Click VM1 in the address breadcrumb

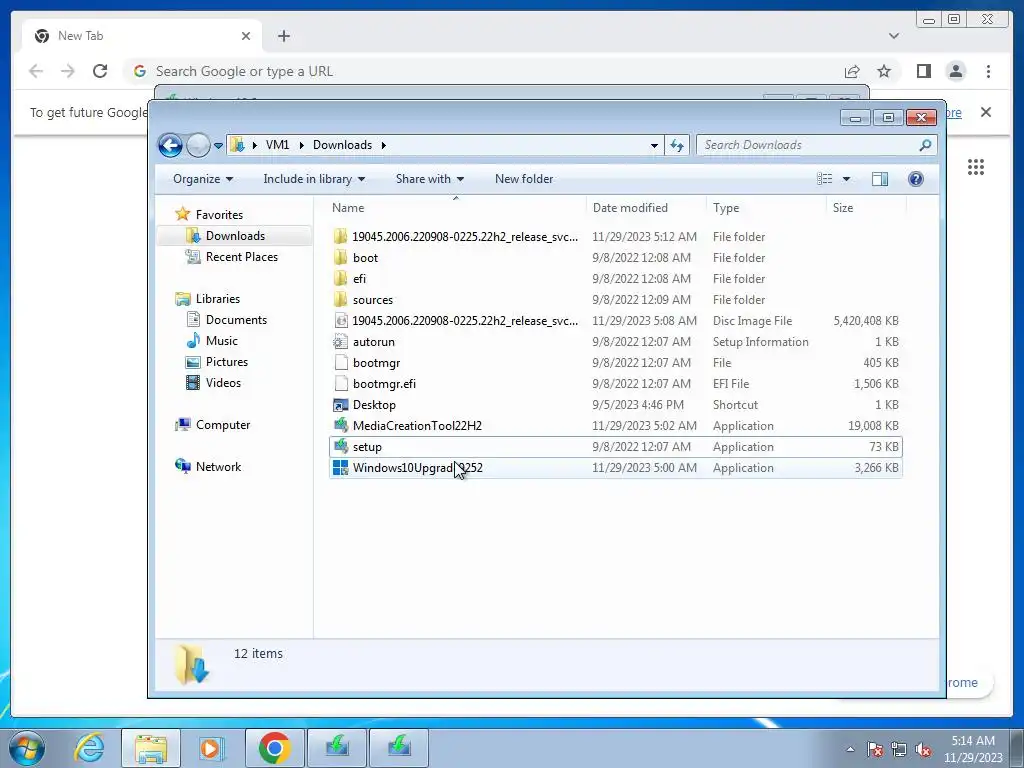[x=277, y=145]
